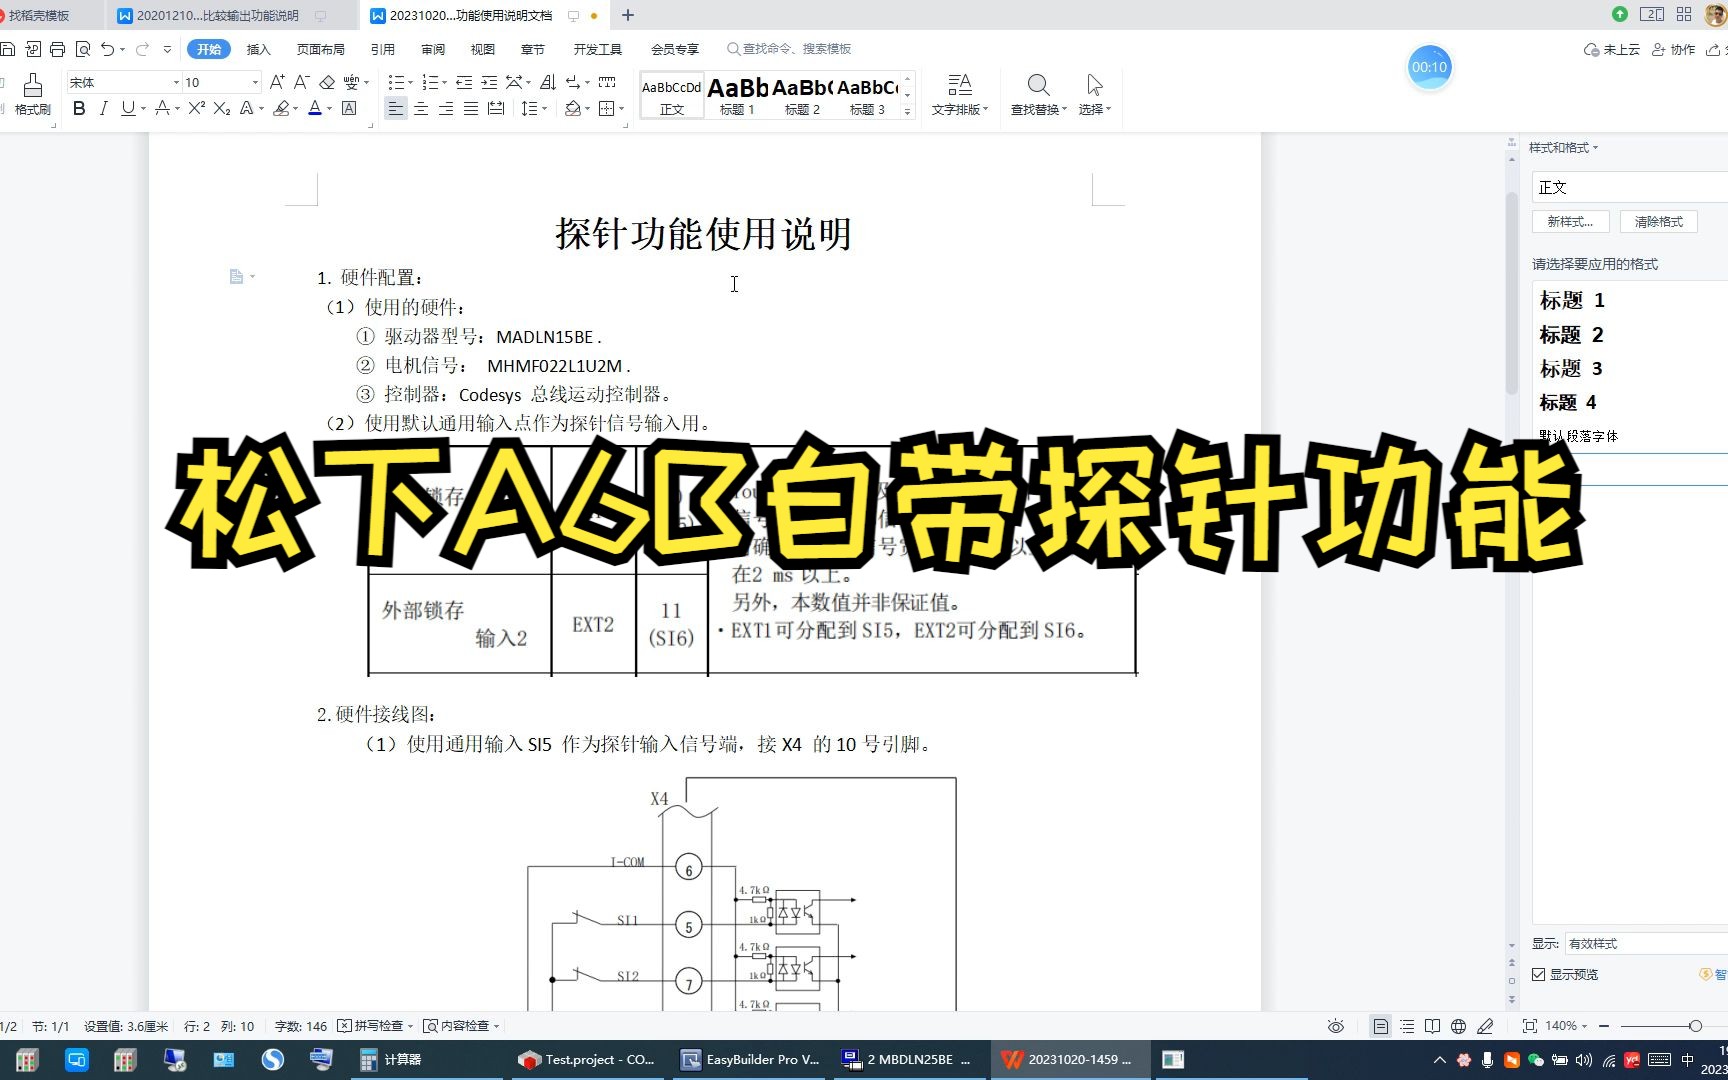Open the highlight color dropdown arrow

[x=296, y=108]
